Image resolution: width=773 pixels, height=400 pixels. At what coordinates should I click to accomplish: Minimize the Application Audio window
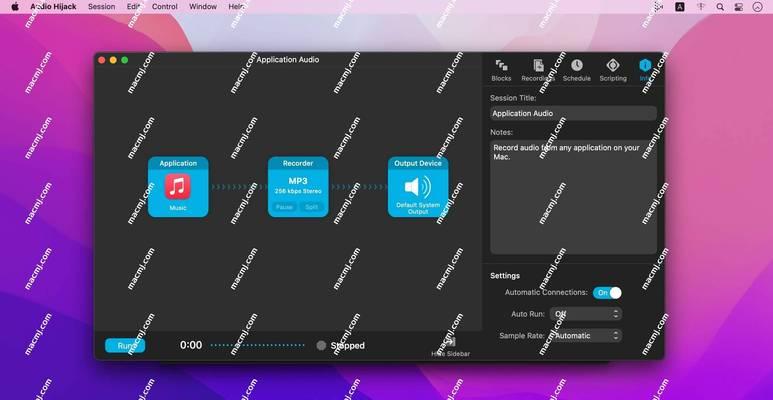tap(113, 60)
